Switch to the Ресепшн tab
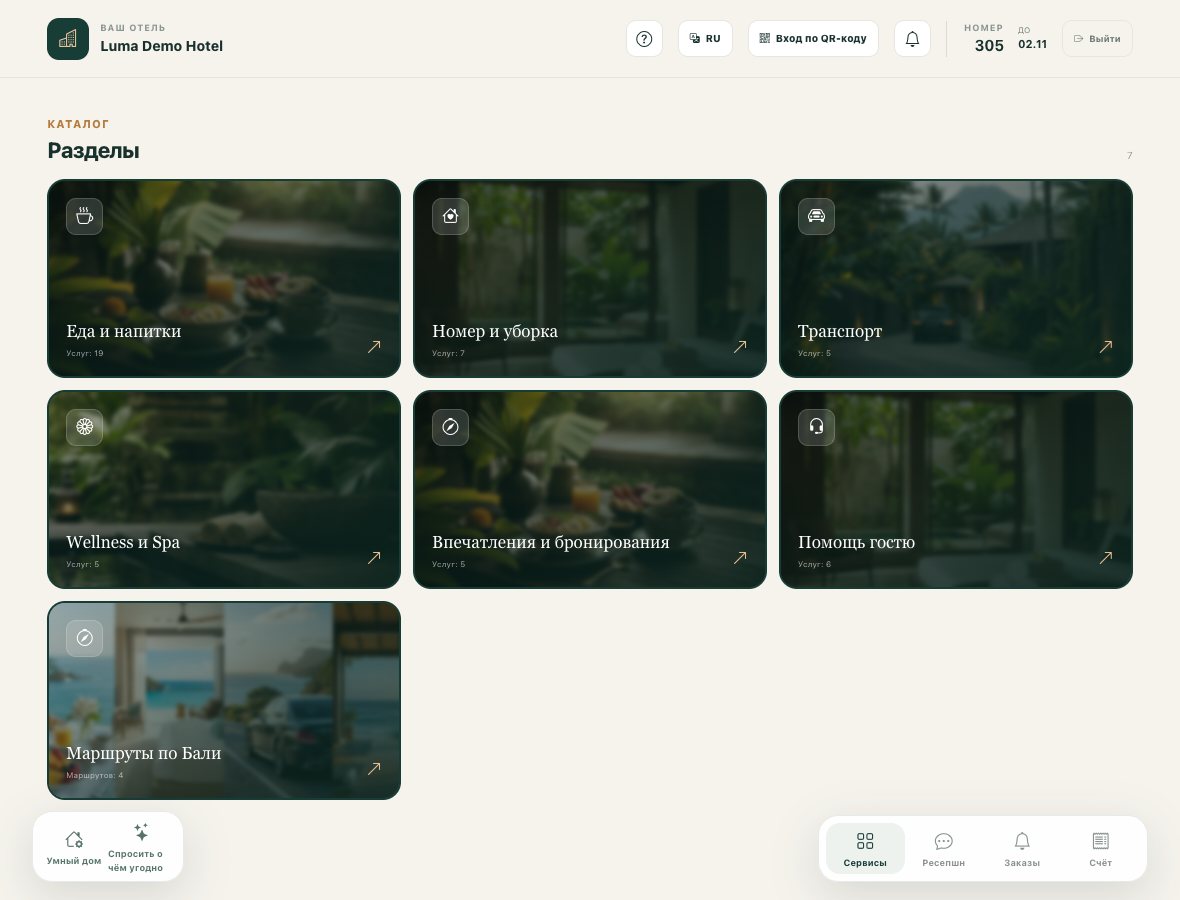Viewport: 1180px width, 900px height. tap(943, 849)
